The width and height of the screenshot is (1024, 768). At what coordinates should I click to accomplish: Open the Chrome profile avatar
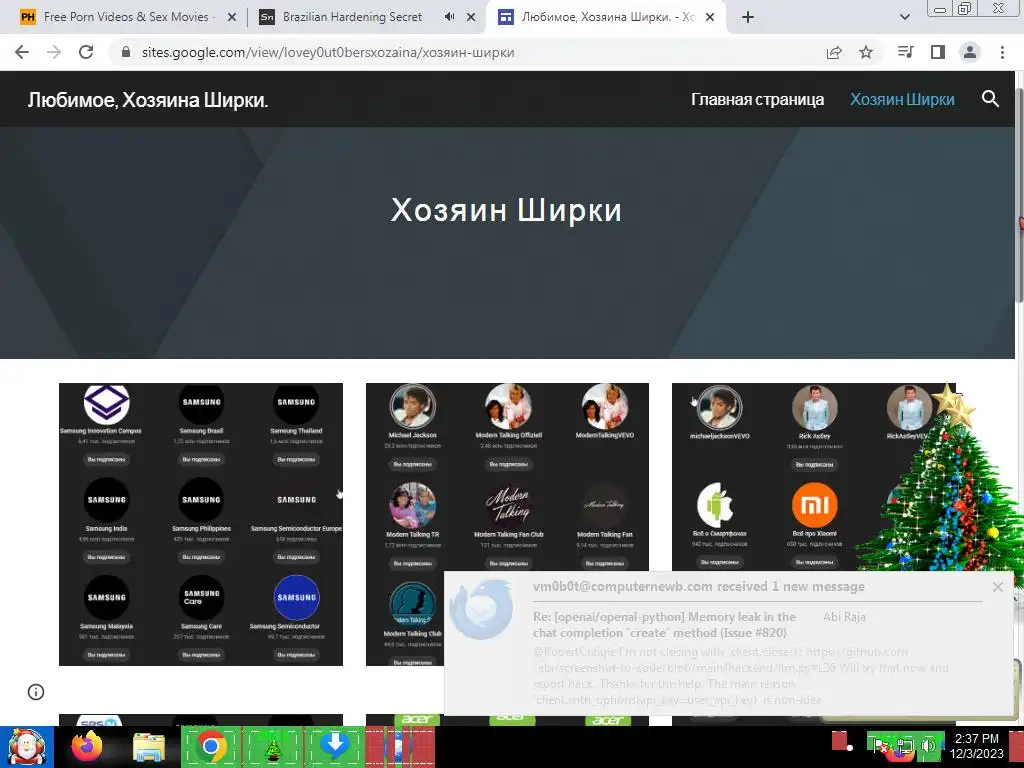pyautogui.click(x=970, y=52)
